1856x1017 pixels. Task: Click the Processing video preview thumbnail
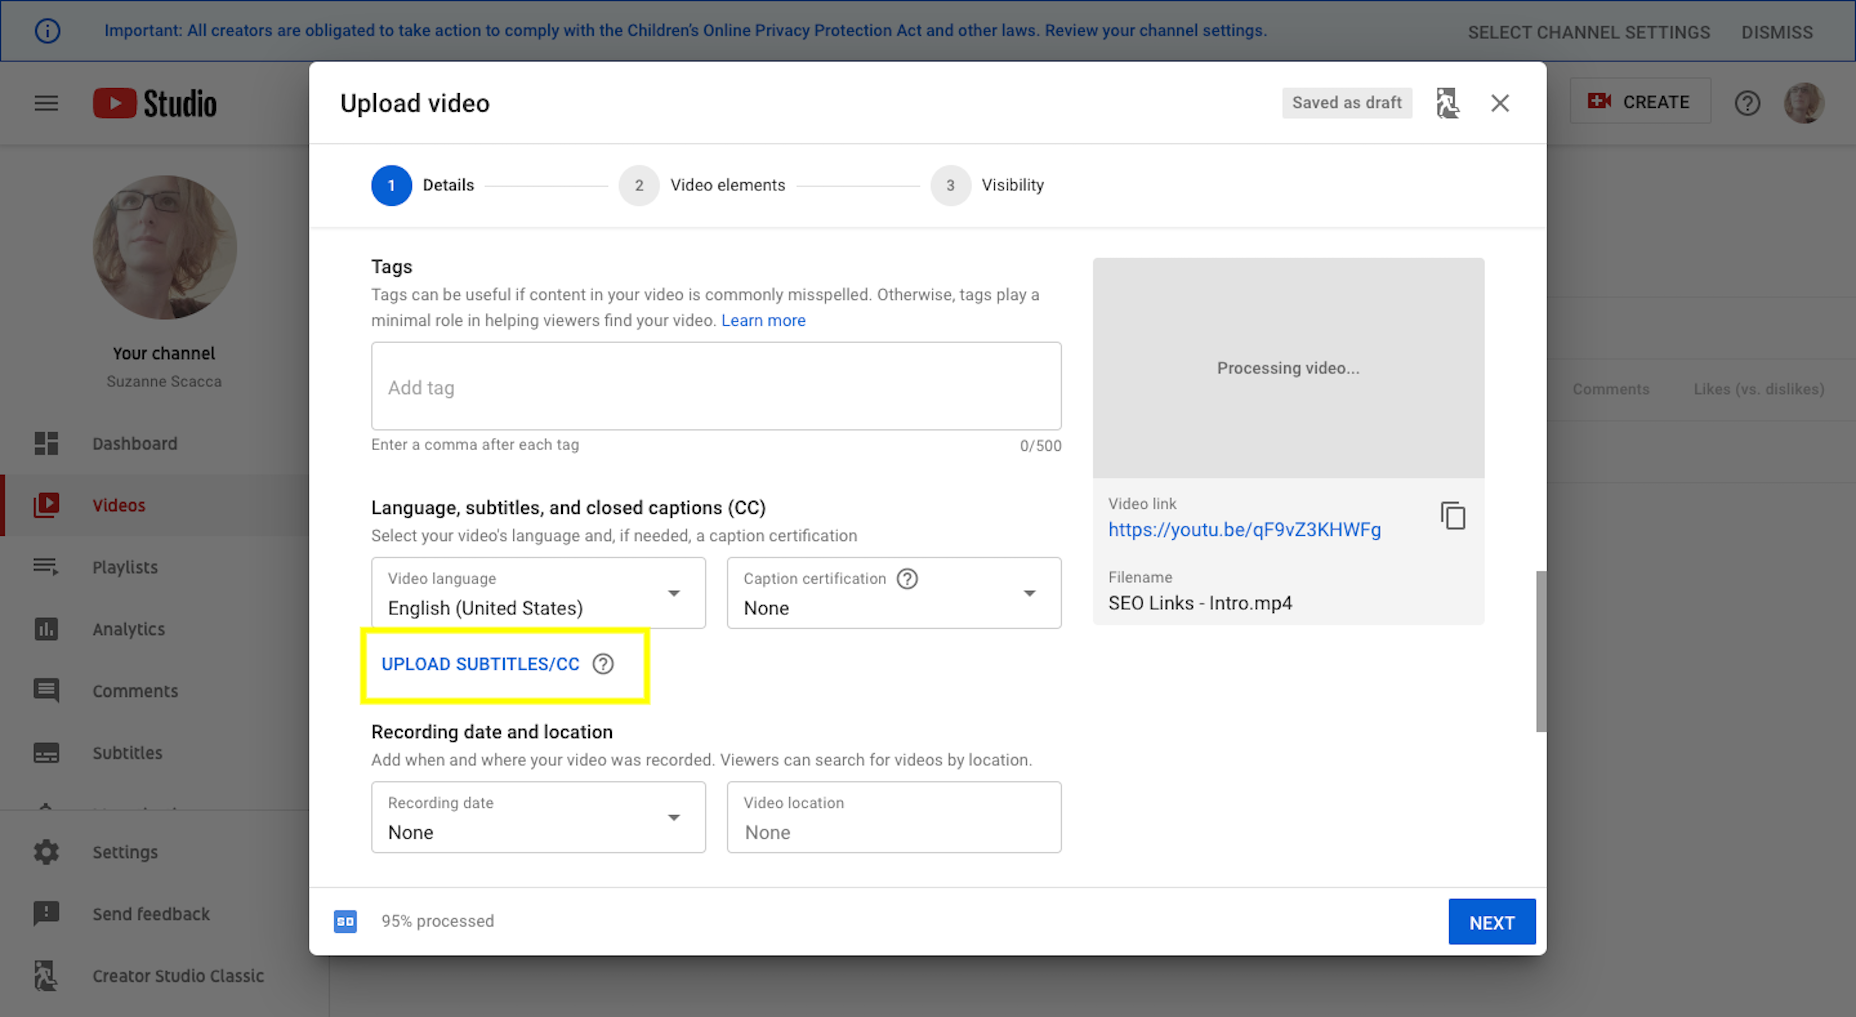click(1288, 368)
